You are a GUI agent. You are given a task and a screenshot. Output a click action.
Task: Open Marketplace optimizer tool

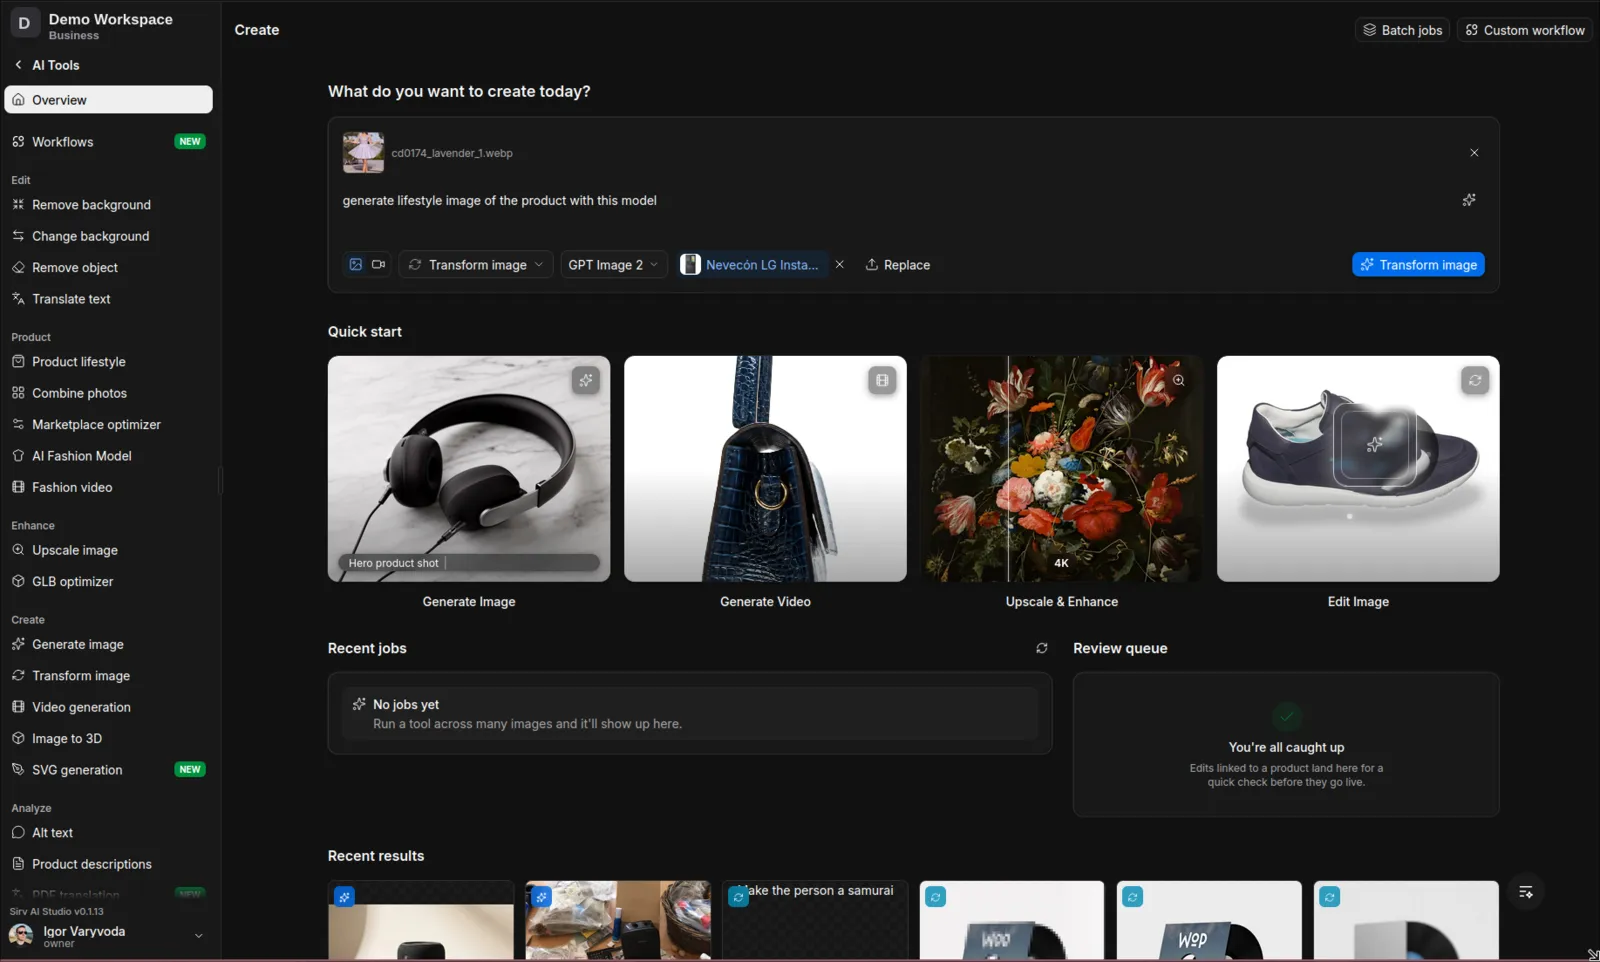click(x=108, y=425)
